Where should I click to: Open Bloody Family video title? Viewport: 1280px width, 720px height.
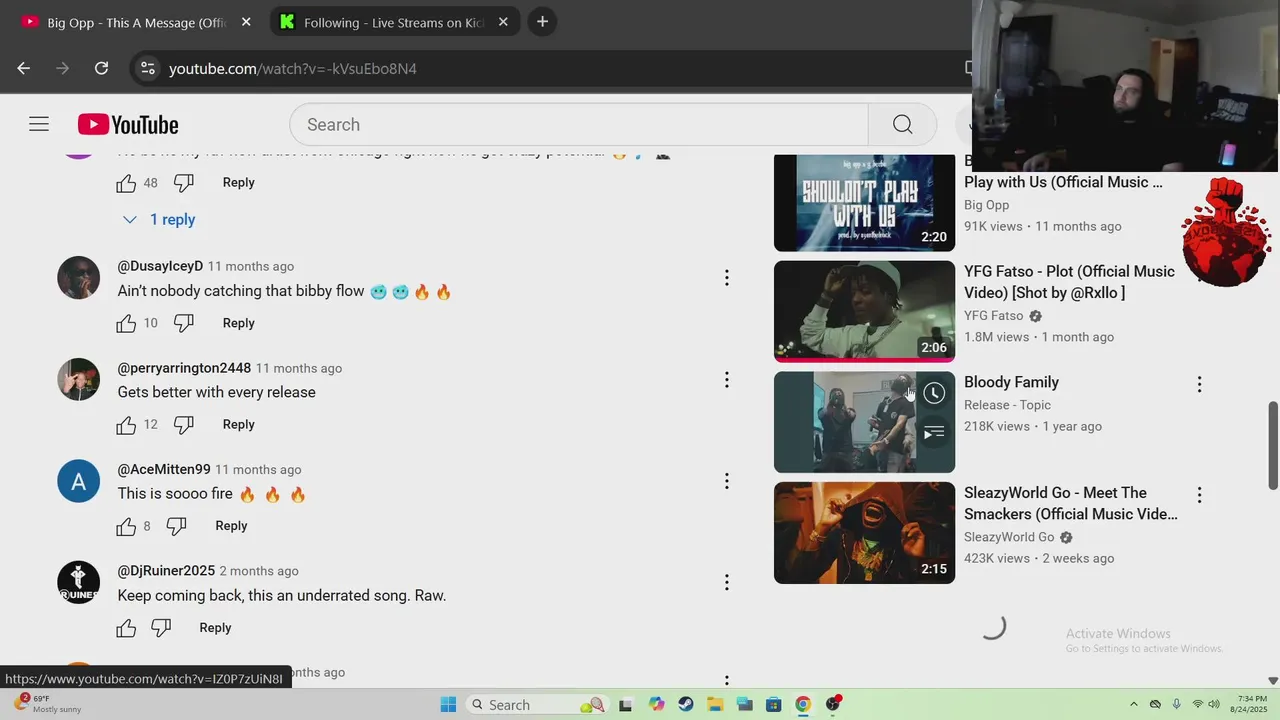click(1011, 382)
